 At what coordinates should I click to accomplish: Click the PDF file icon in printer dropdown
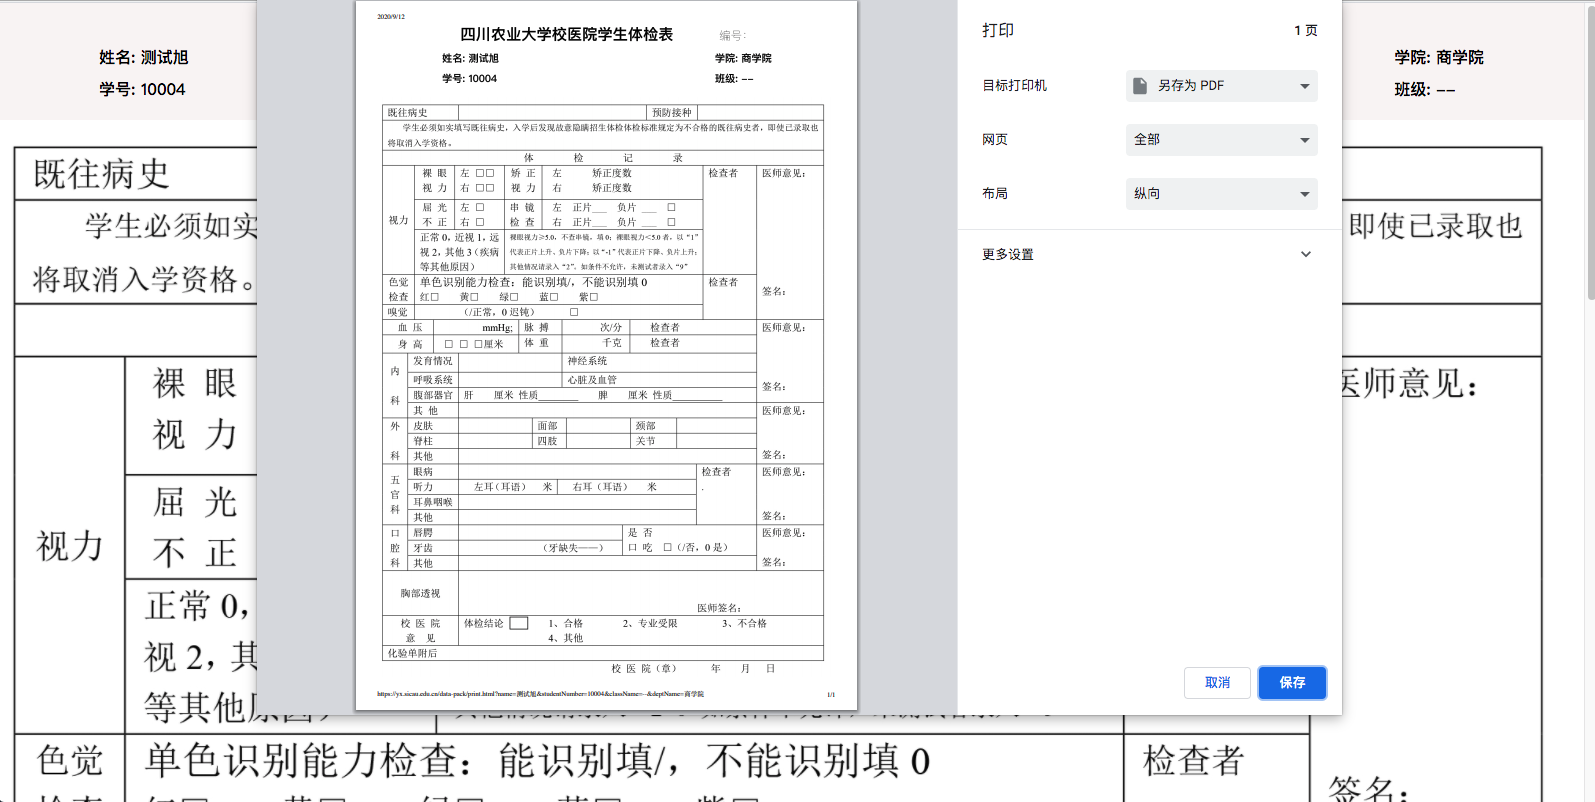[1140, 86]
